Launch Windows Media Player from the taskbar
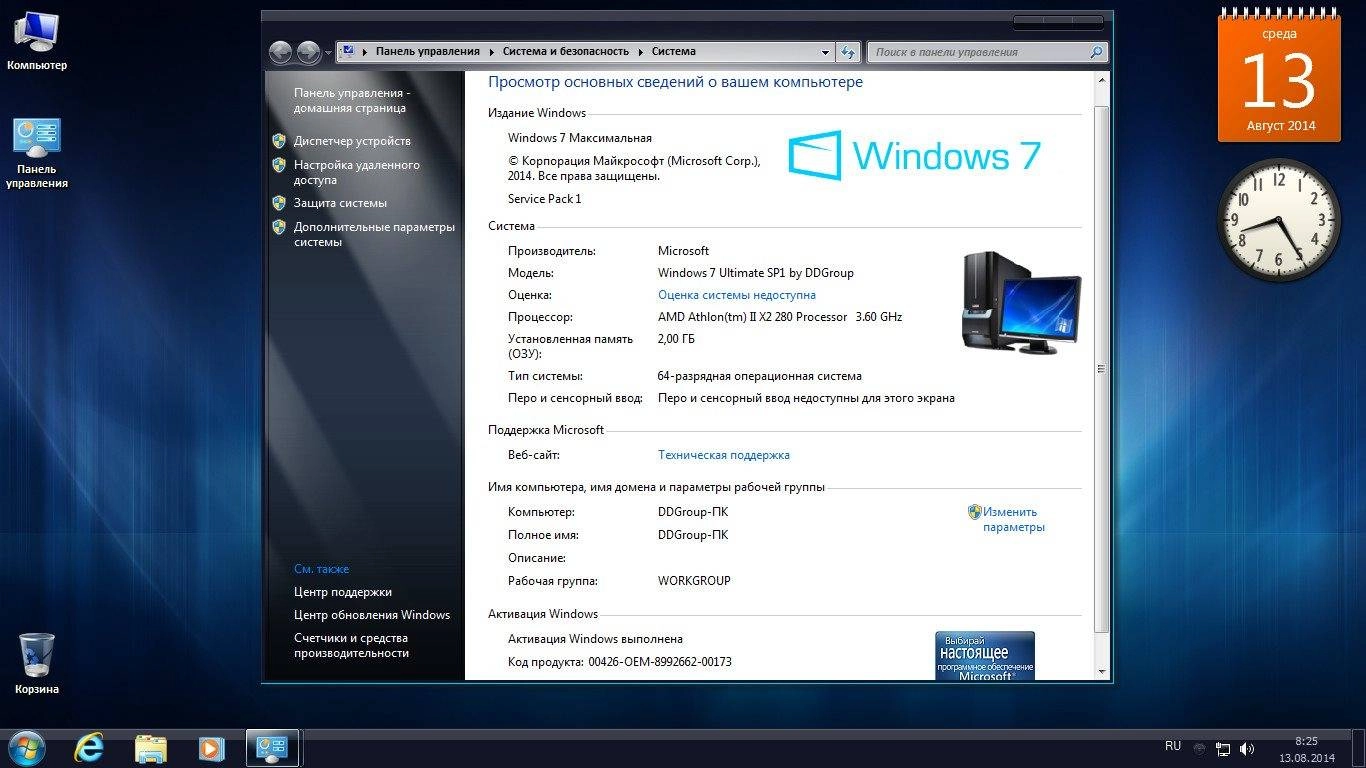The image size is (1366, 768). (x=211, y=747)
